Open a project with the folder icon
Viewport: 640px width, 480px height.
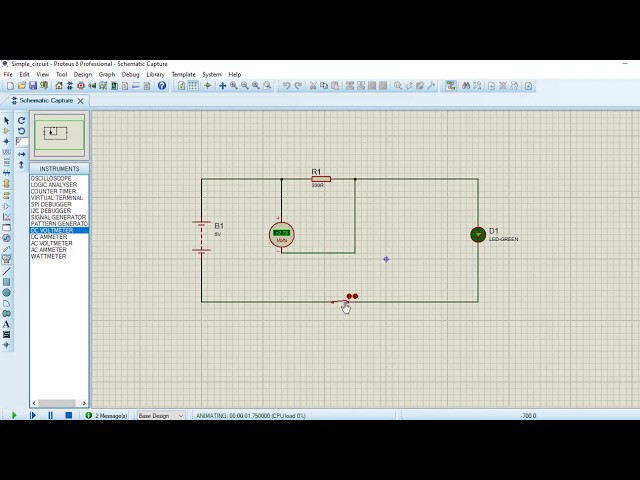point(22,86)
